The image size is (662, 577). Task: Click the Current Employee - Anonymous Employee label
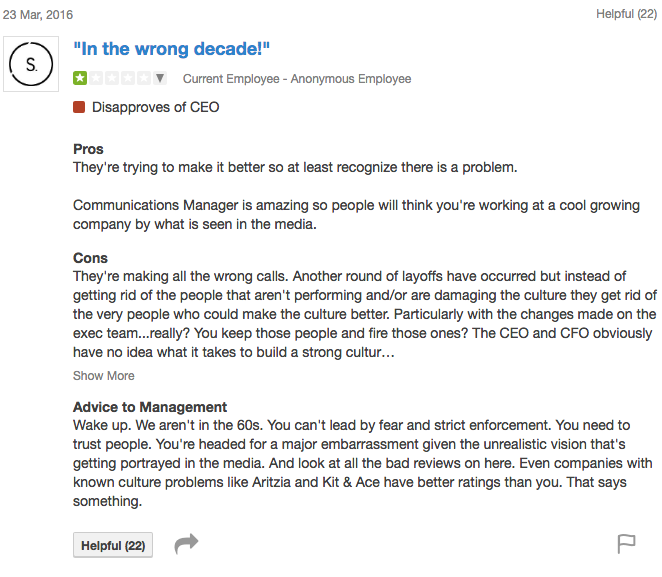pyautogui.click(x=296, y=79)
